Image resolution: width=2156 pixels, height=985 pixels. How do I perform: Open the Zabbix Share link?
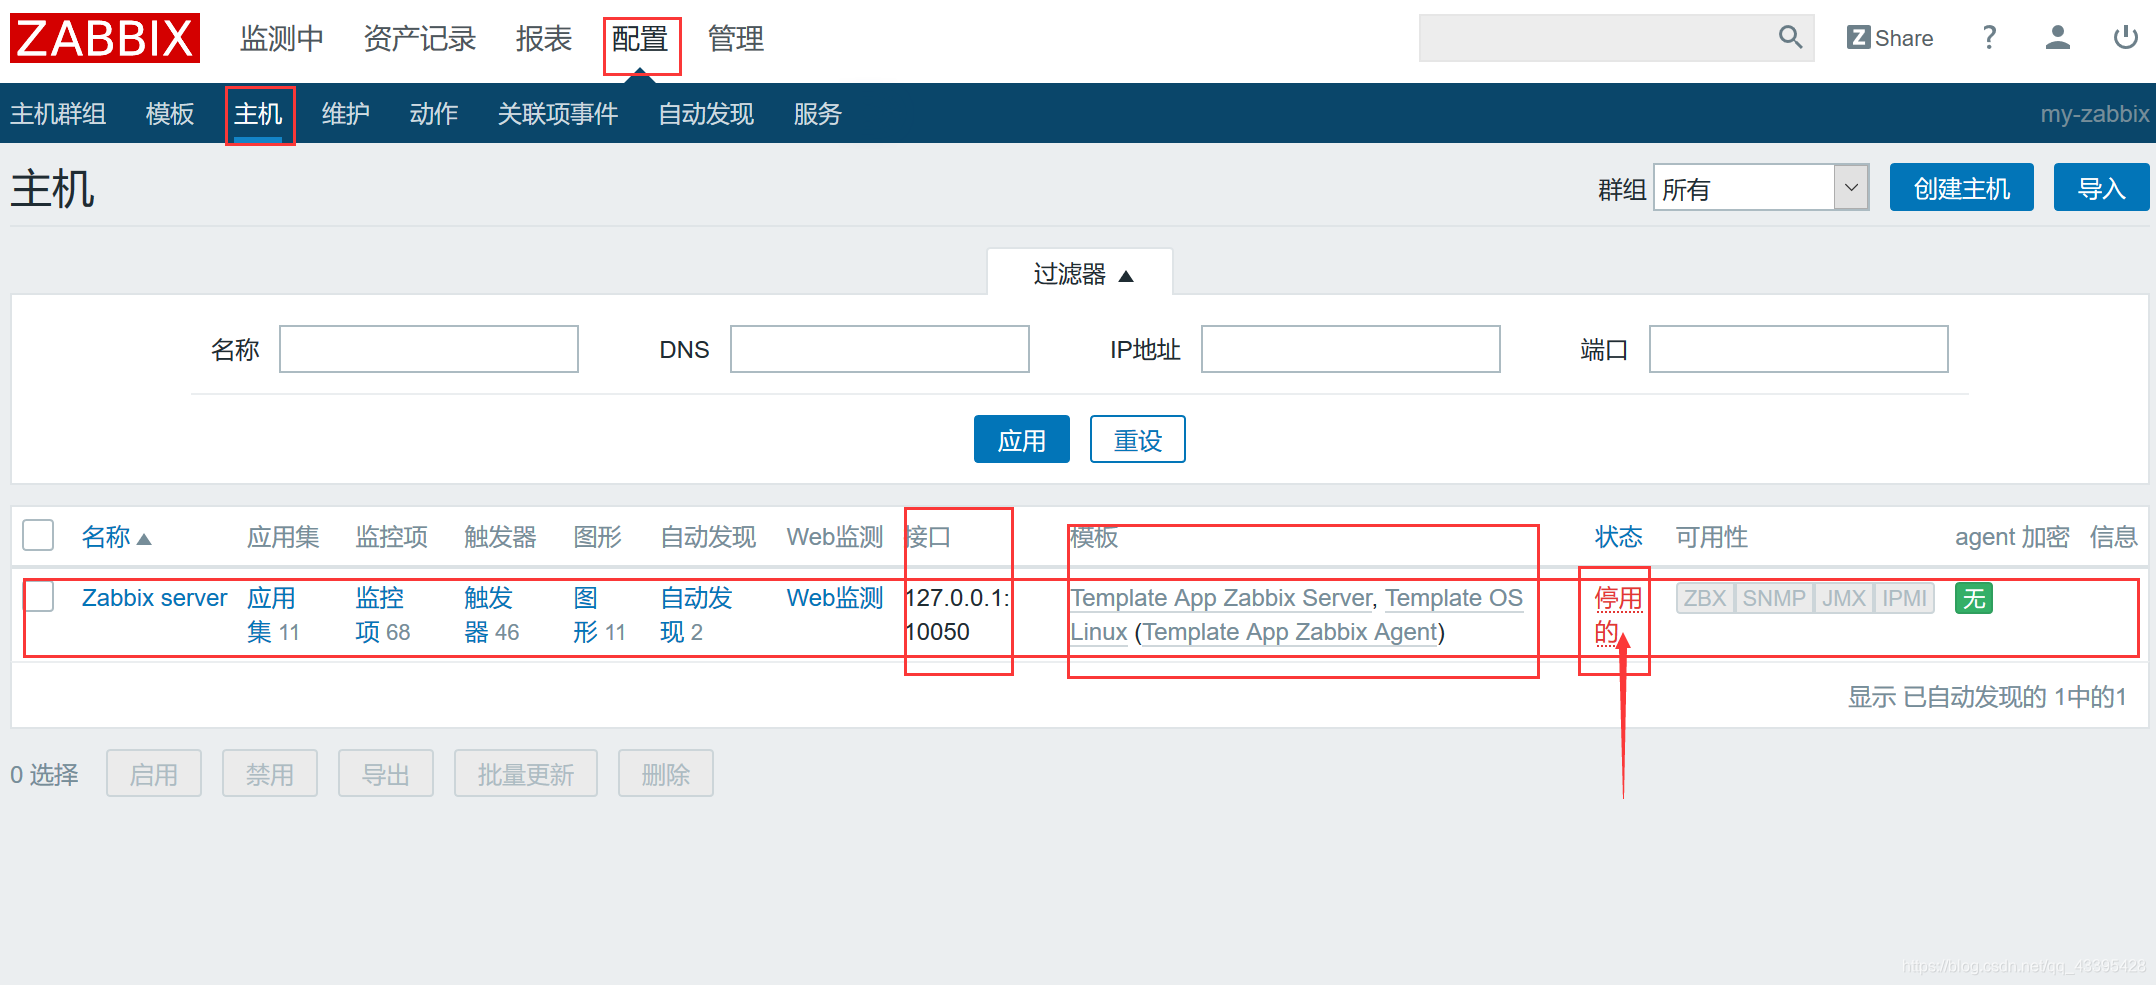click(1890, 38)
